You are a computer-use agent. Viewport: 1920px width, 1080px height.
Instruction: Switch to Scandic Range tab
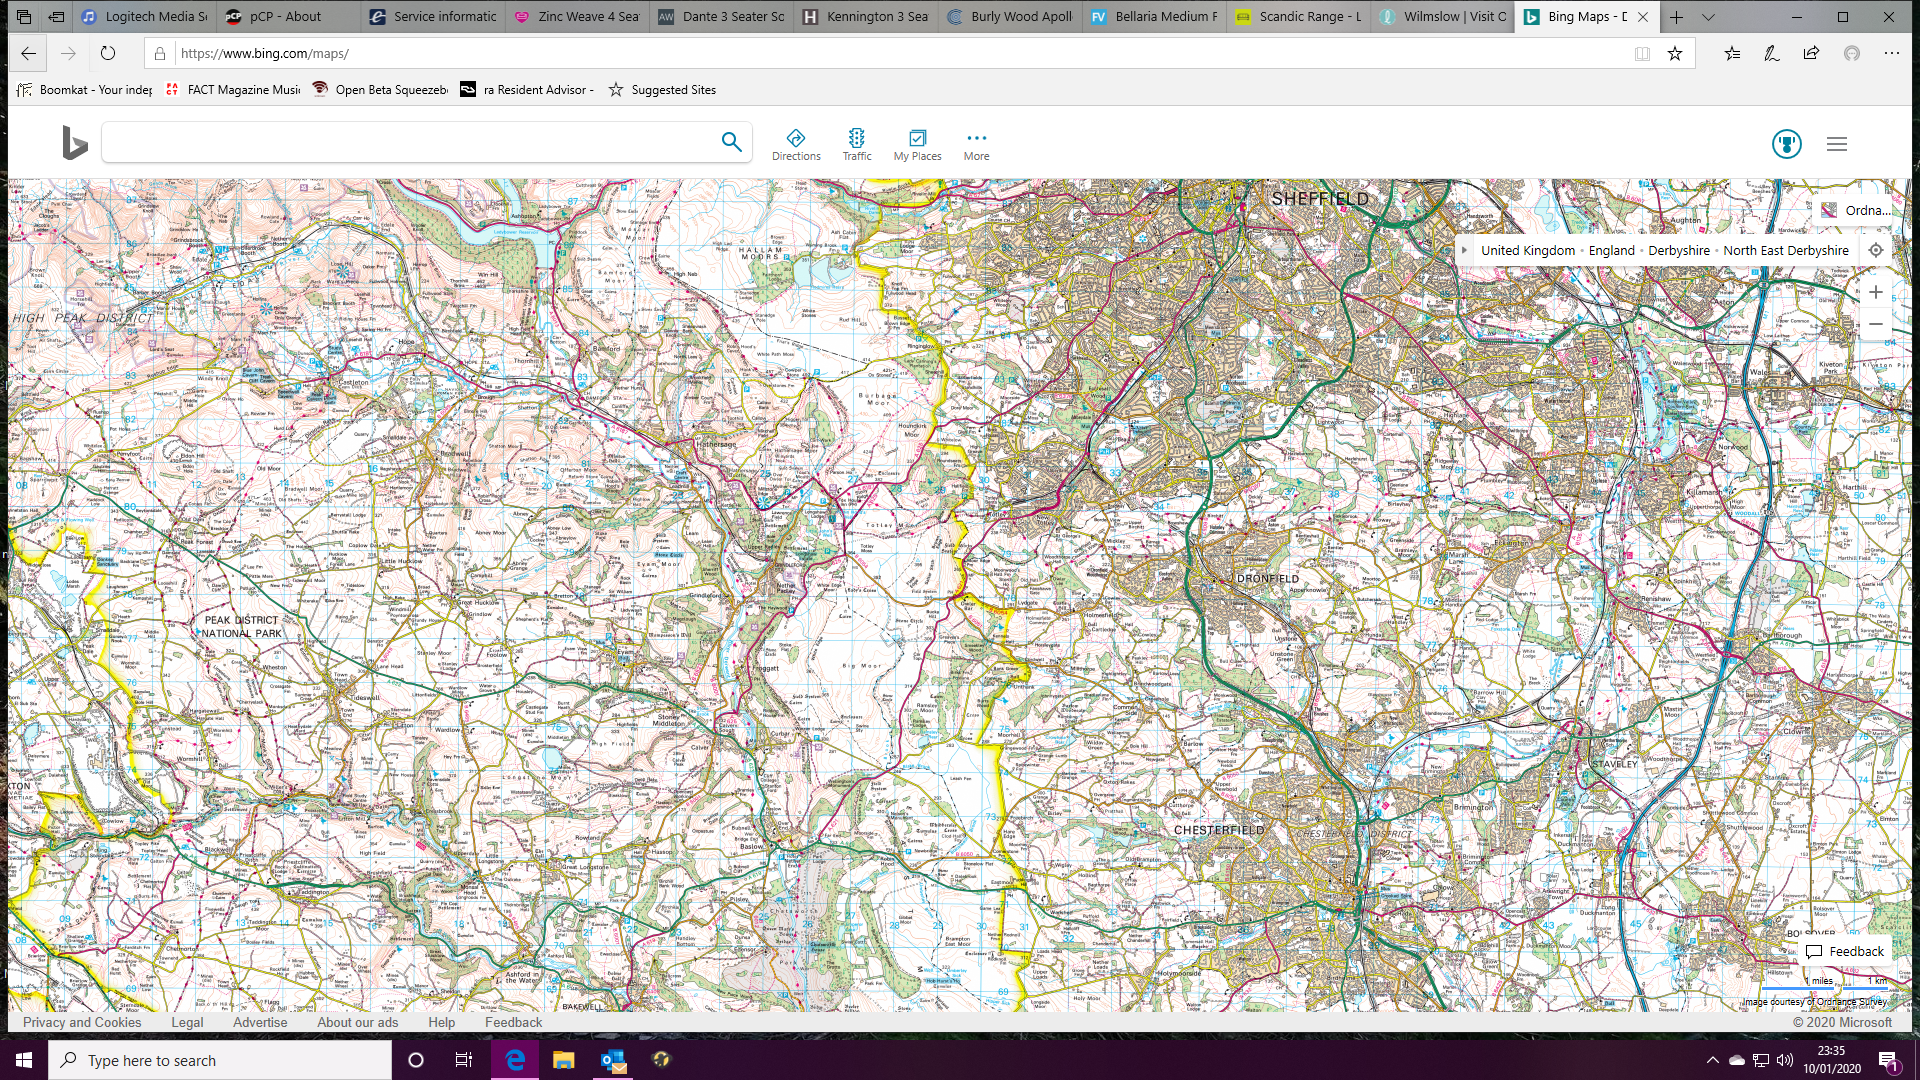(1298, 17)
